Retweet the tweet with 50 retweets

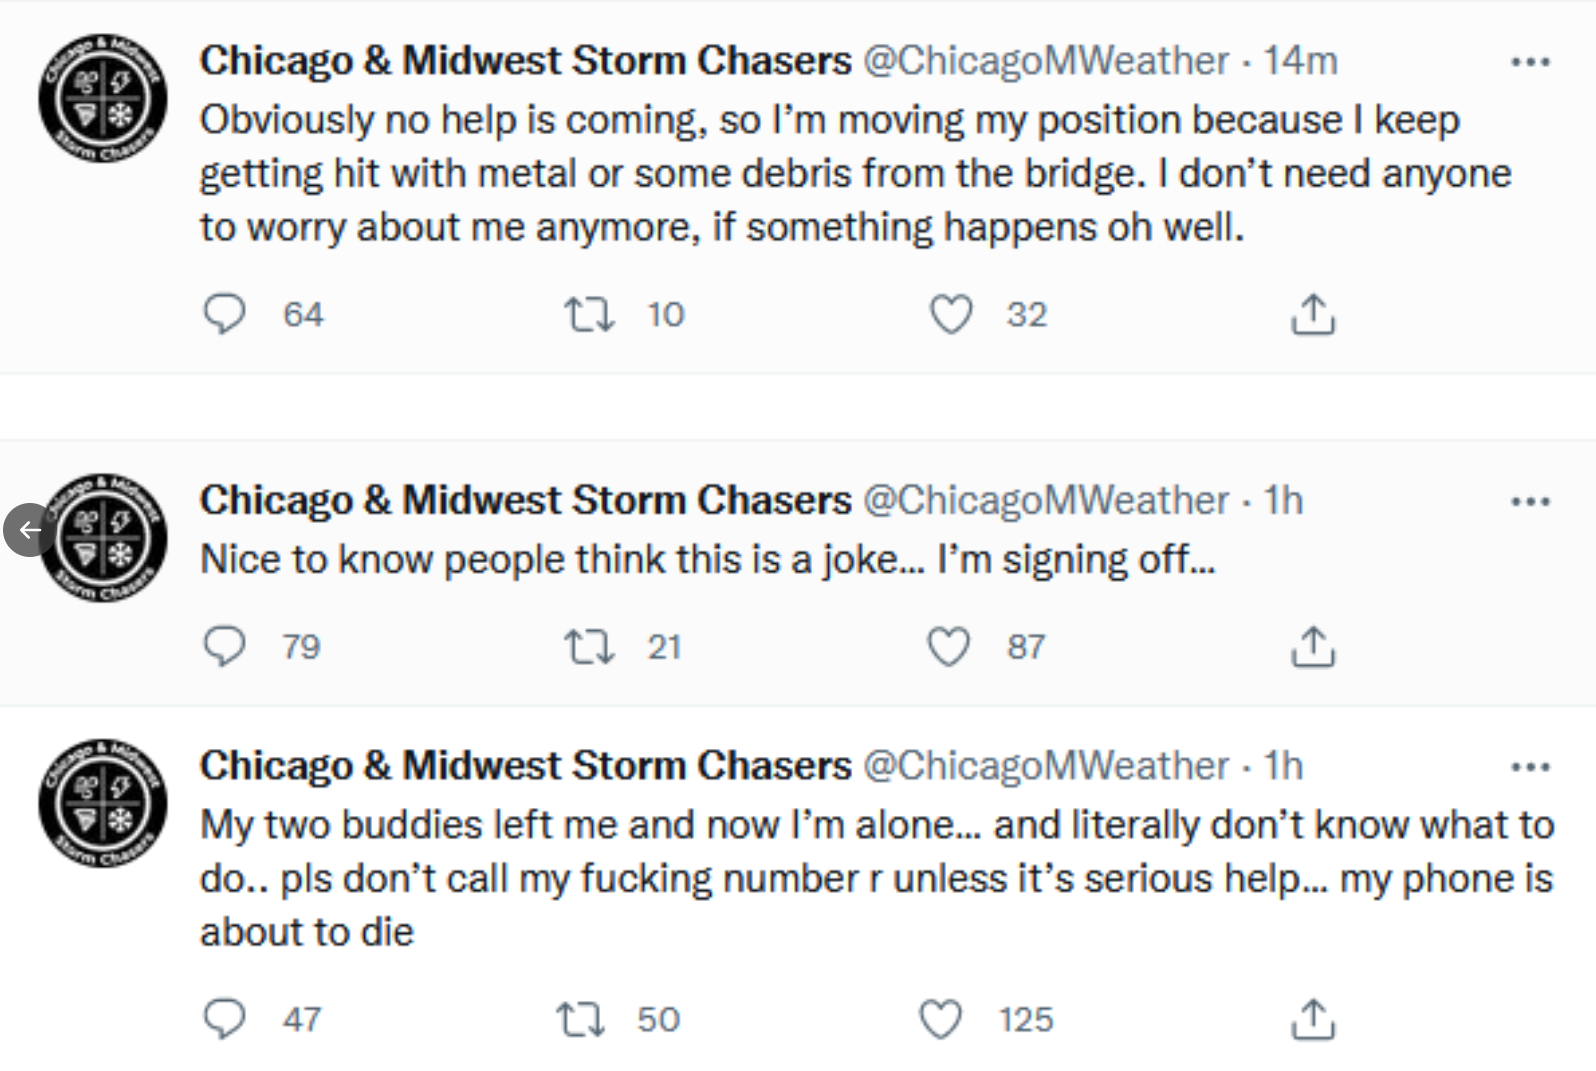[581, 1019]
